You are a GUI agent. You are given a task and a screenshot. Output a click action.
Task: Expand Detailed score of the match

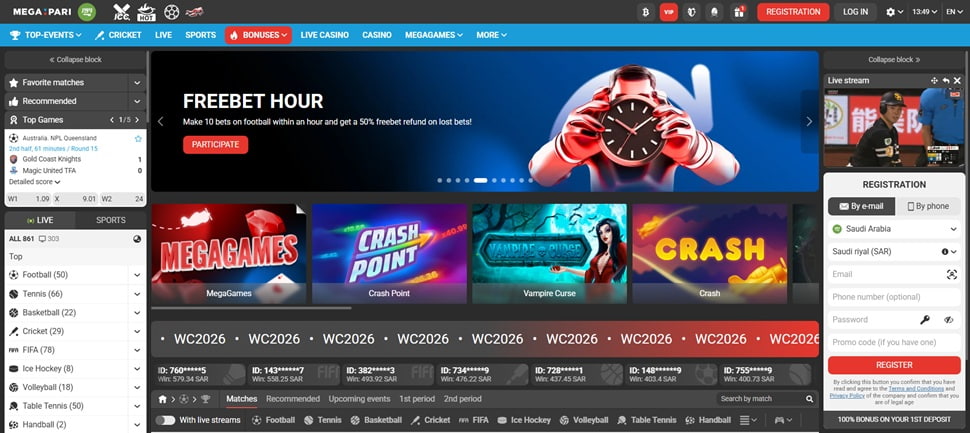pyautogui.click(x=35, y=182)
